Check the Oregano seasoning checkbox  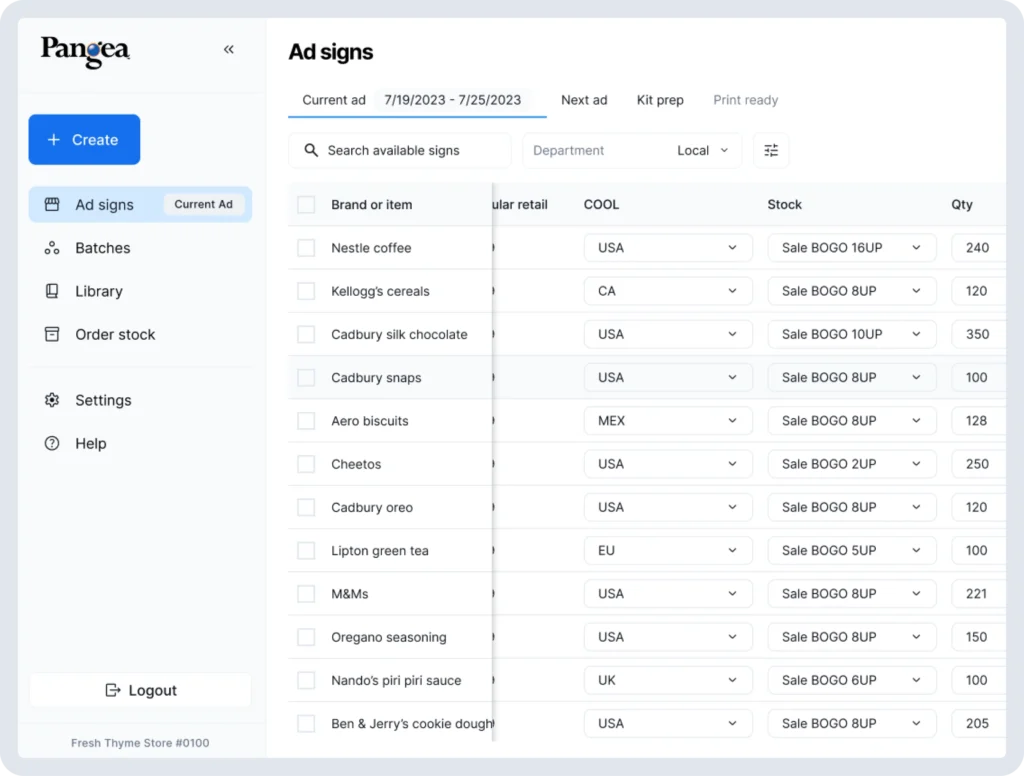pyautogui.click(x=306, y=637)
